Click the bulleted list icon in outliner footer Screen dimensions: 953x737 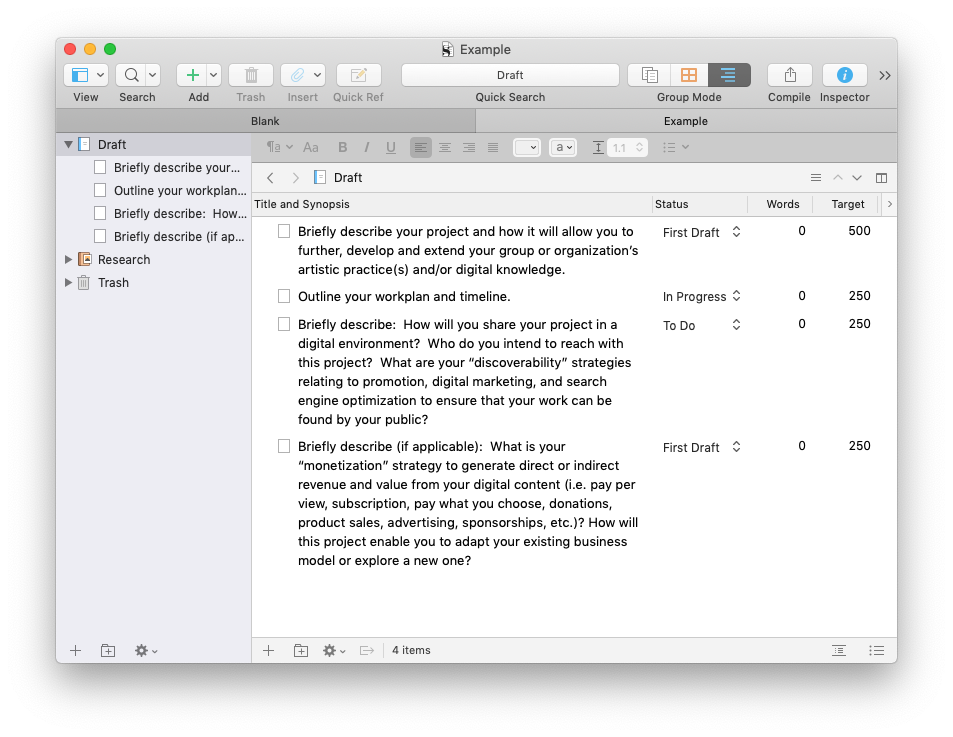pos(876,651)
